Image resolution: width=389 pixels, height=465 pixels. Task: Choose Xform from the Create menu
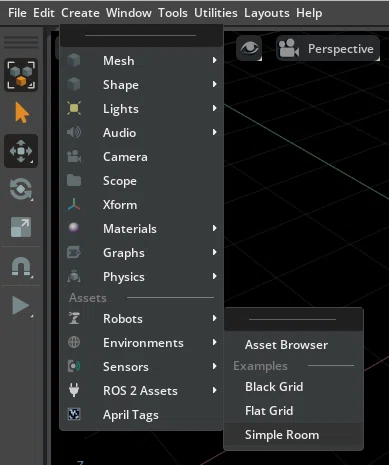pyautogui.click(x=120, y=205)
